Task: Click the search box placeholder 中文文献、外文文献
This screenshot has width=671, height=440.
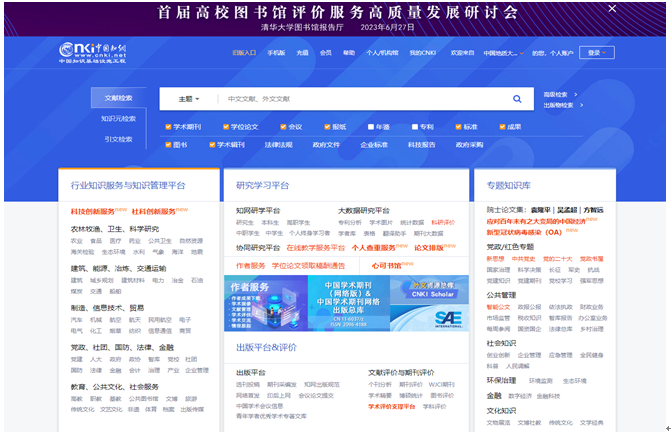Action: pyautogui.click(x=259, y=99)
